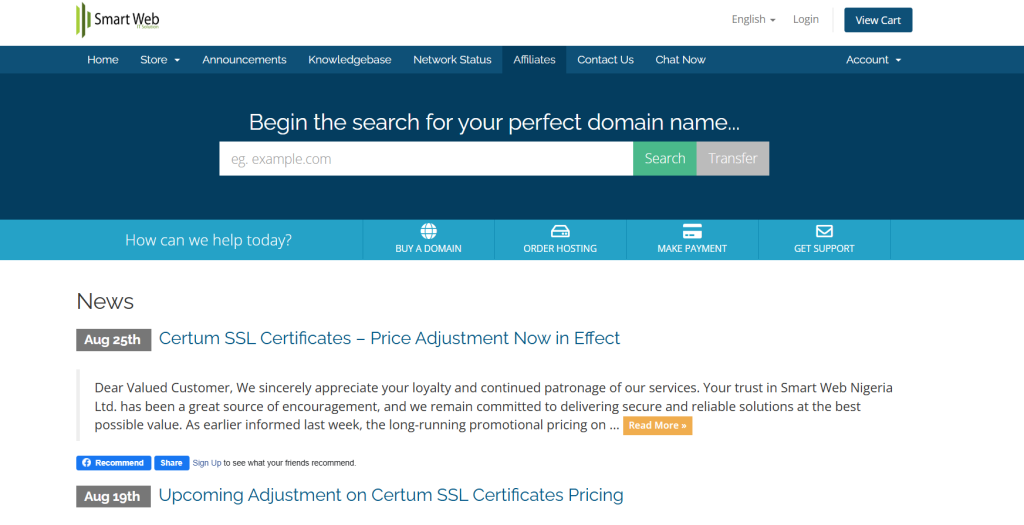This screenshot has height=525, width=1024.
Task: Click the Get Support envelope icon
Action: [x=824, y=231]
